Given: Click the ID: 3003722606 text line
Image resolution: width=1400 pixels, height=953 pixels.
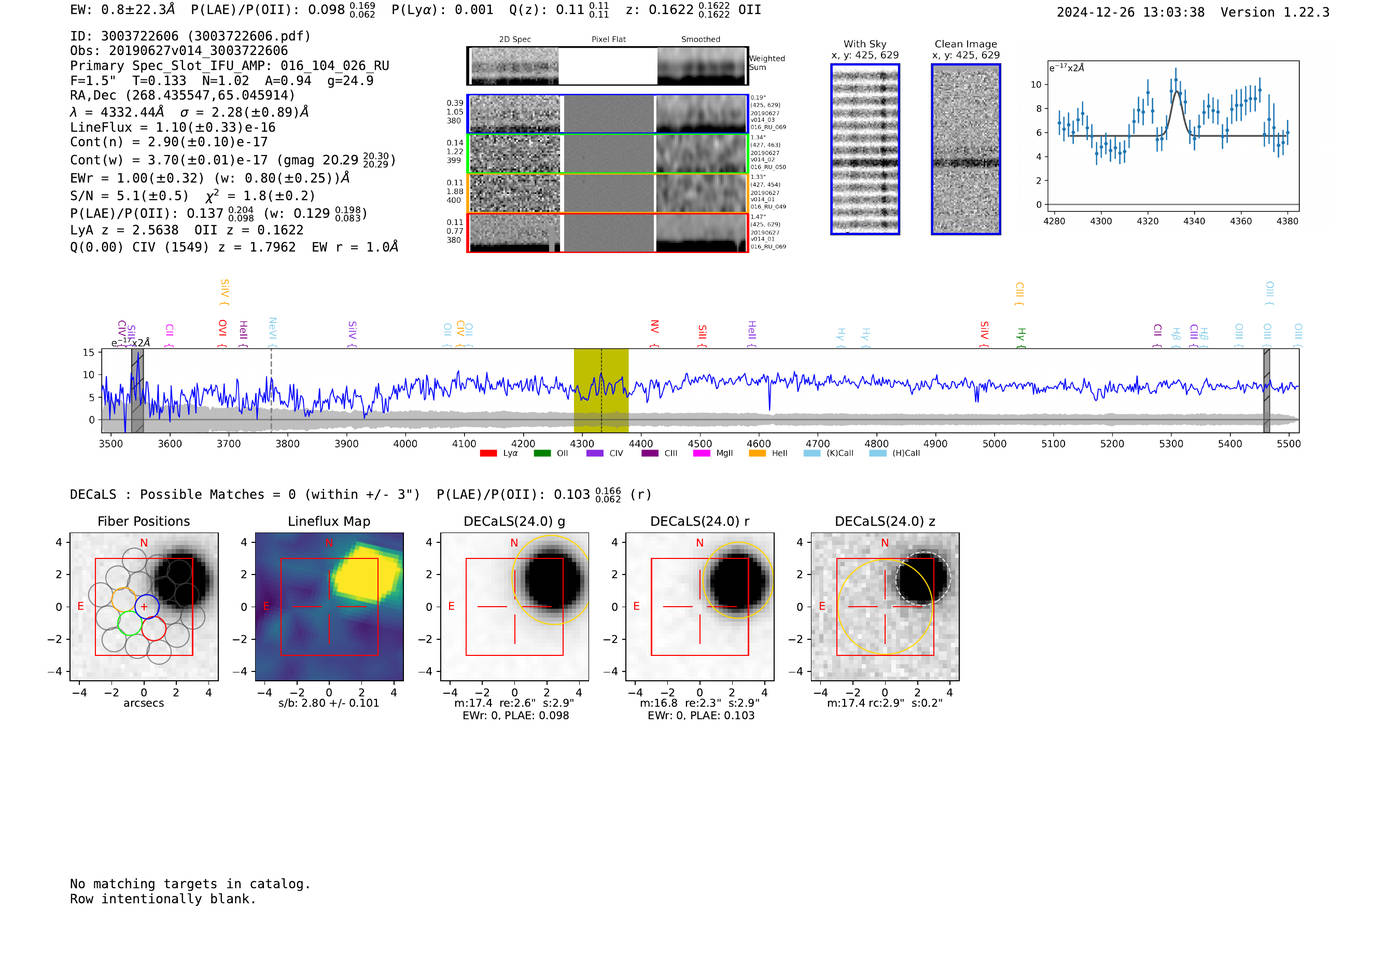Looking at the screenshot, I should 191,36.
